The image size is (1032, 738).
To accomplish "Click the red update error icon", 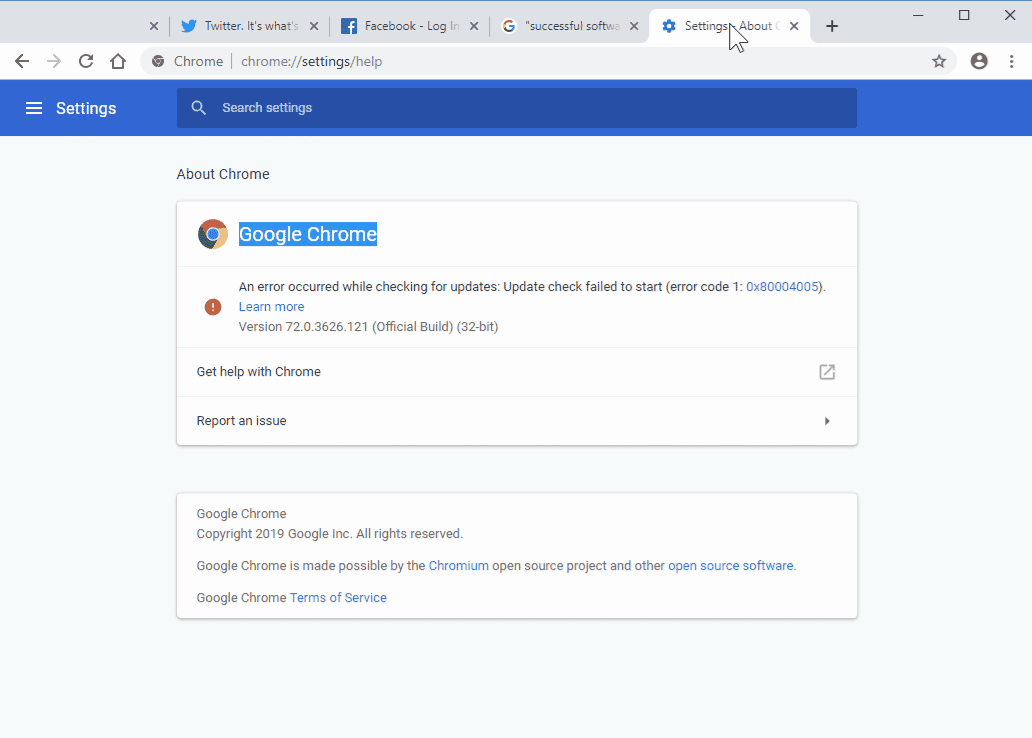I will pos(213,307).
